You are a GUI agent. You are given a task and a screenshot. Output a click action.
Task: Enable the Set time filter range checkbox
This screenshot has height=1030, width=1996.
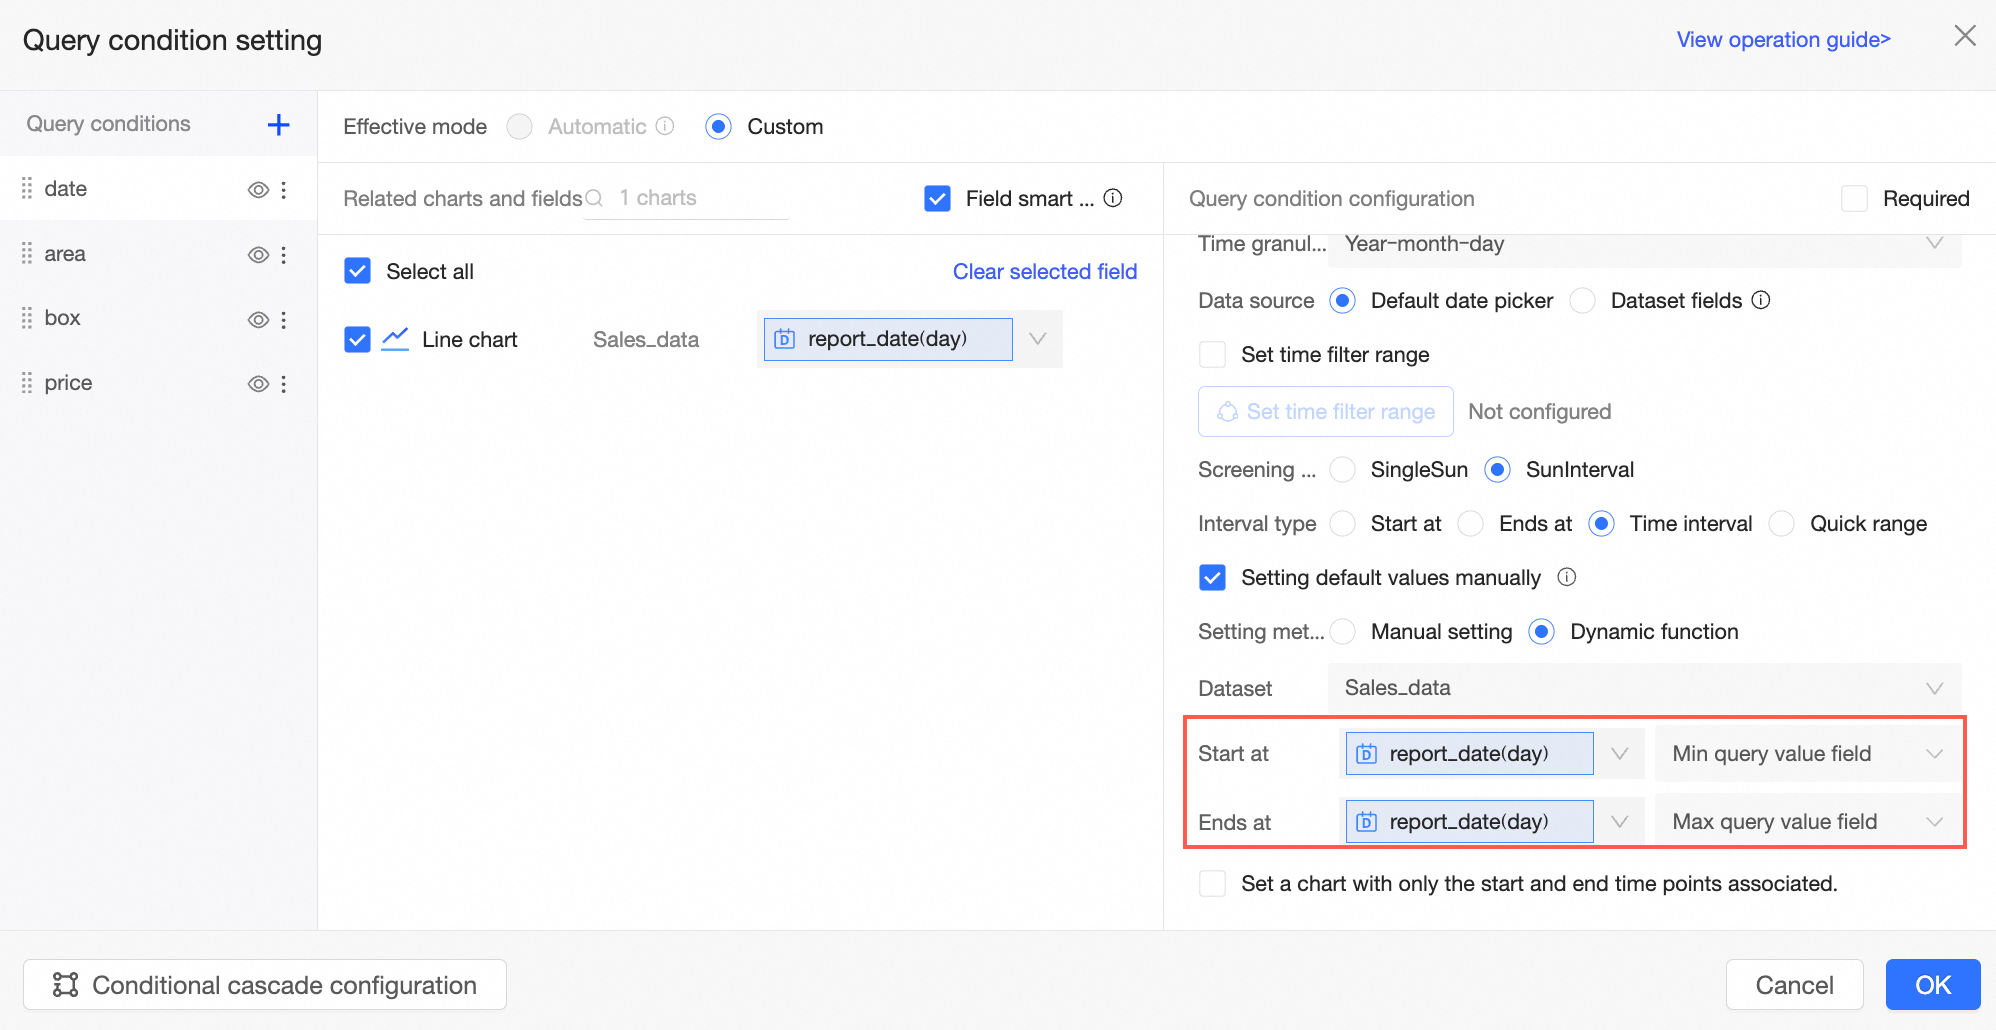point(1213,354)
